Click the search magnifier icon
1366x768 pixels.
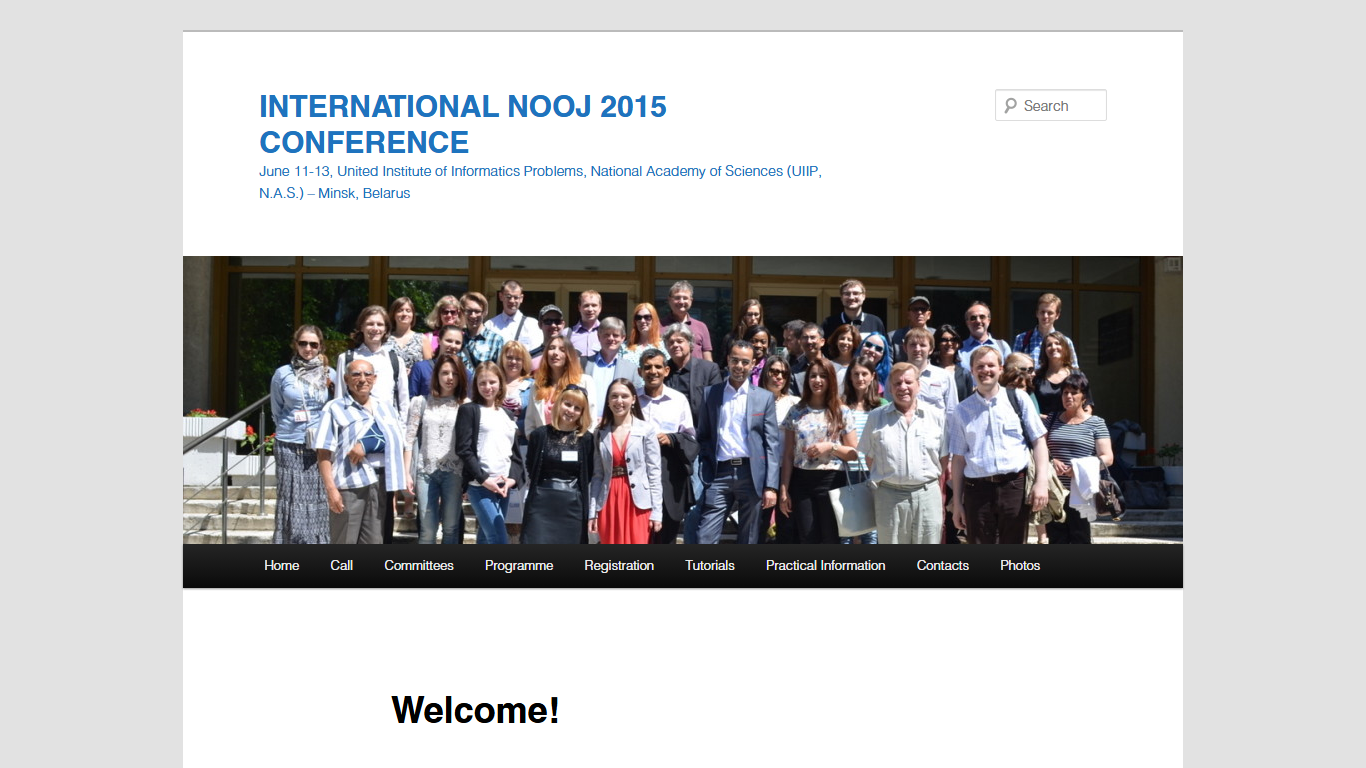[1010, 105]
